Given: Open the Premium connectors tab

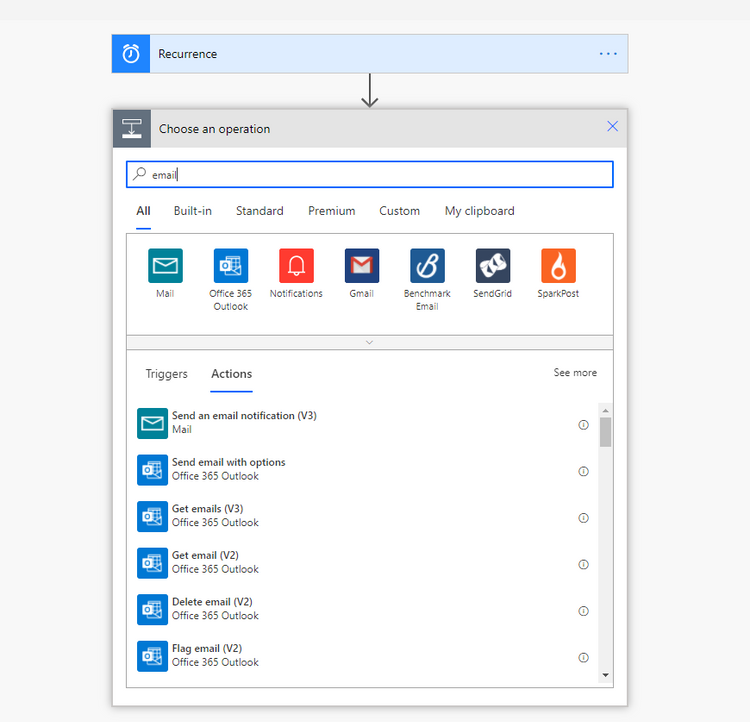Looking at the screenshot, I should pos(331,211).
